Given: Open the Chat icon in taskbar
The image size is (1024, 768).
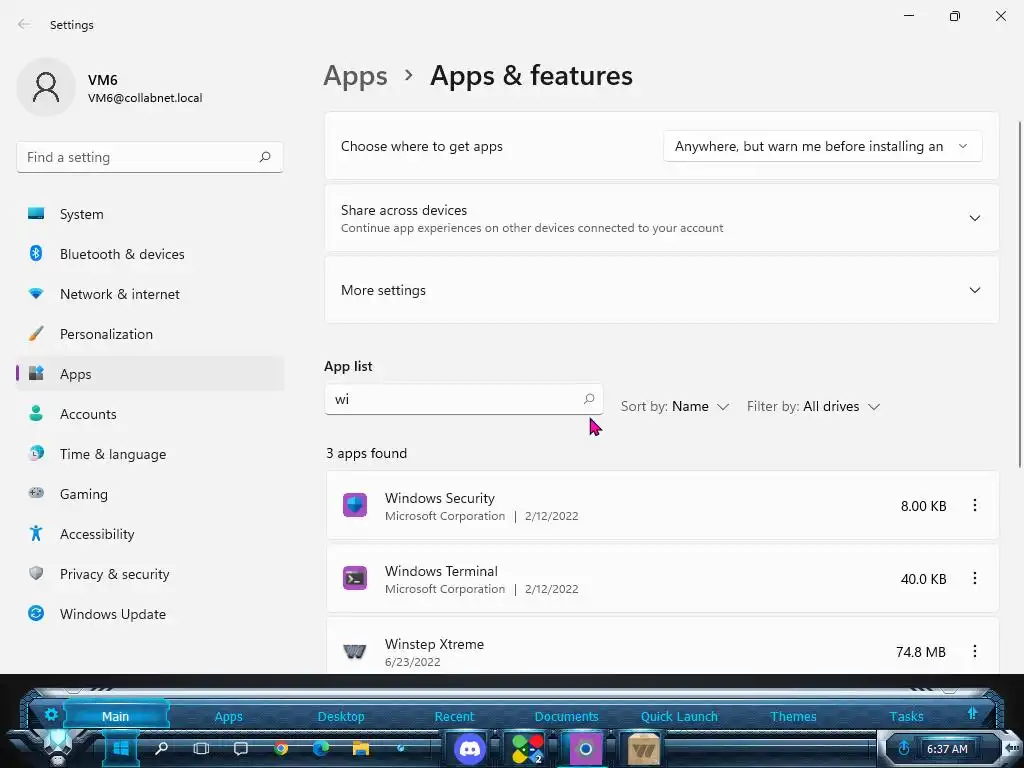Looking at the screenshot, I should pyautogui.click(x=240, y=748).
